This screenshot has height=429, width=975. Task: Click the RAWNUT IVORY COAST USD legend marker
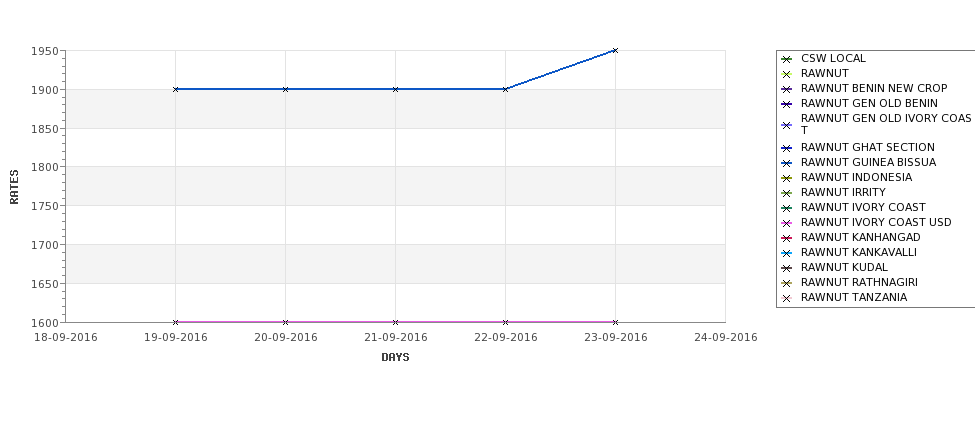click(786, 223)
